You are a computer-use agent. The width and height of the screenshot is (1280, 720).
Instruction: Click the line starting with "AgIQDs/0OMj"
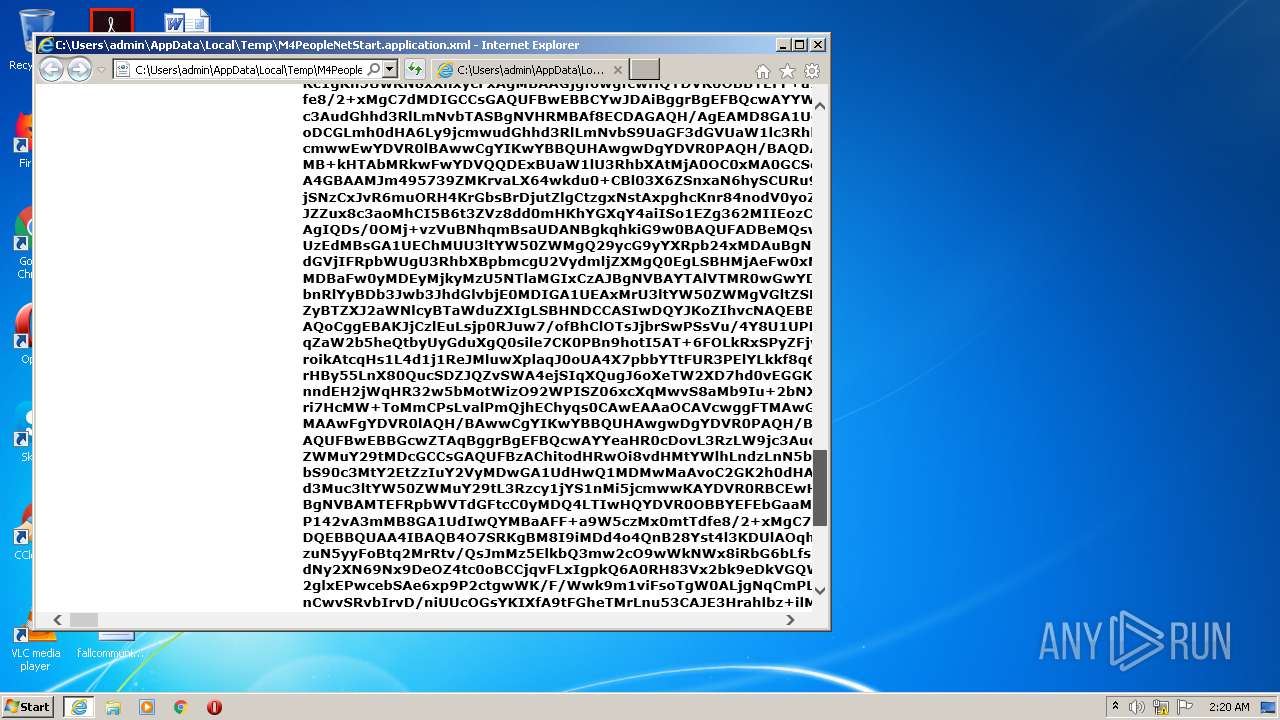[558, 229]
